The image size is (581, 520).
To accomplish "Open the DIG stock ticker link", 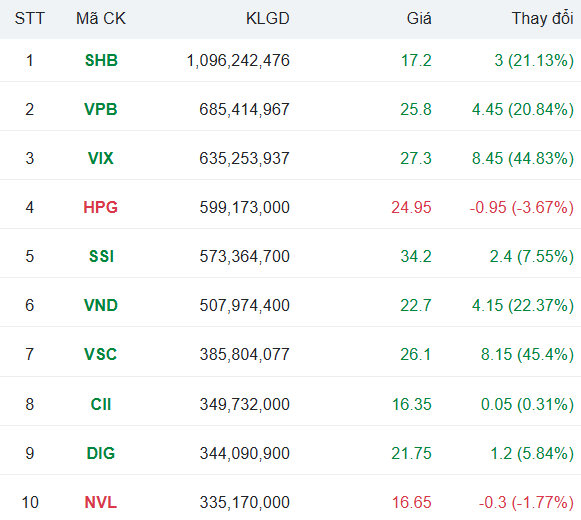I will pos(101,453).
